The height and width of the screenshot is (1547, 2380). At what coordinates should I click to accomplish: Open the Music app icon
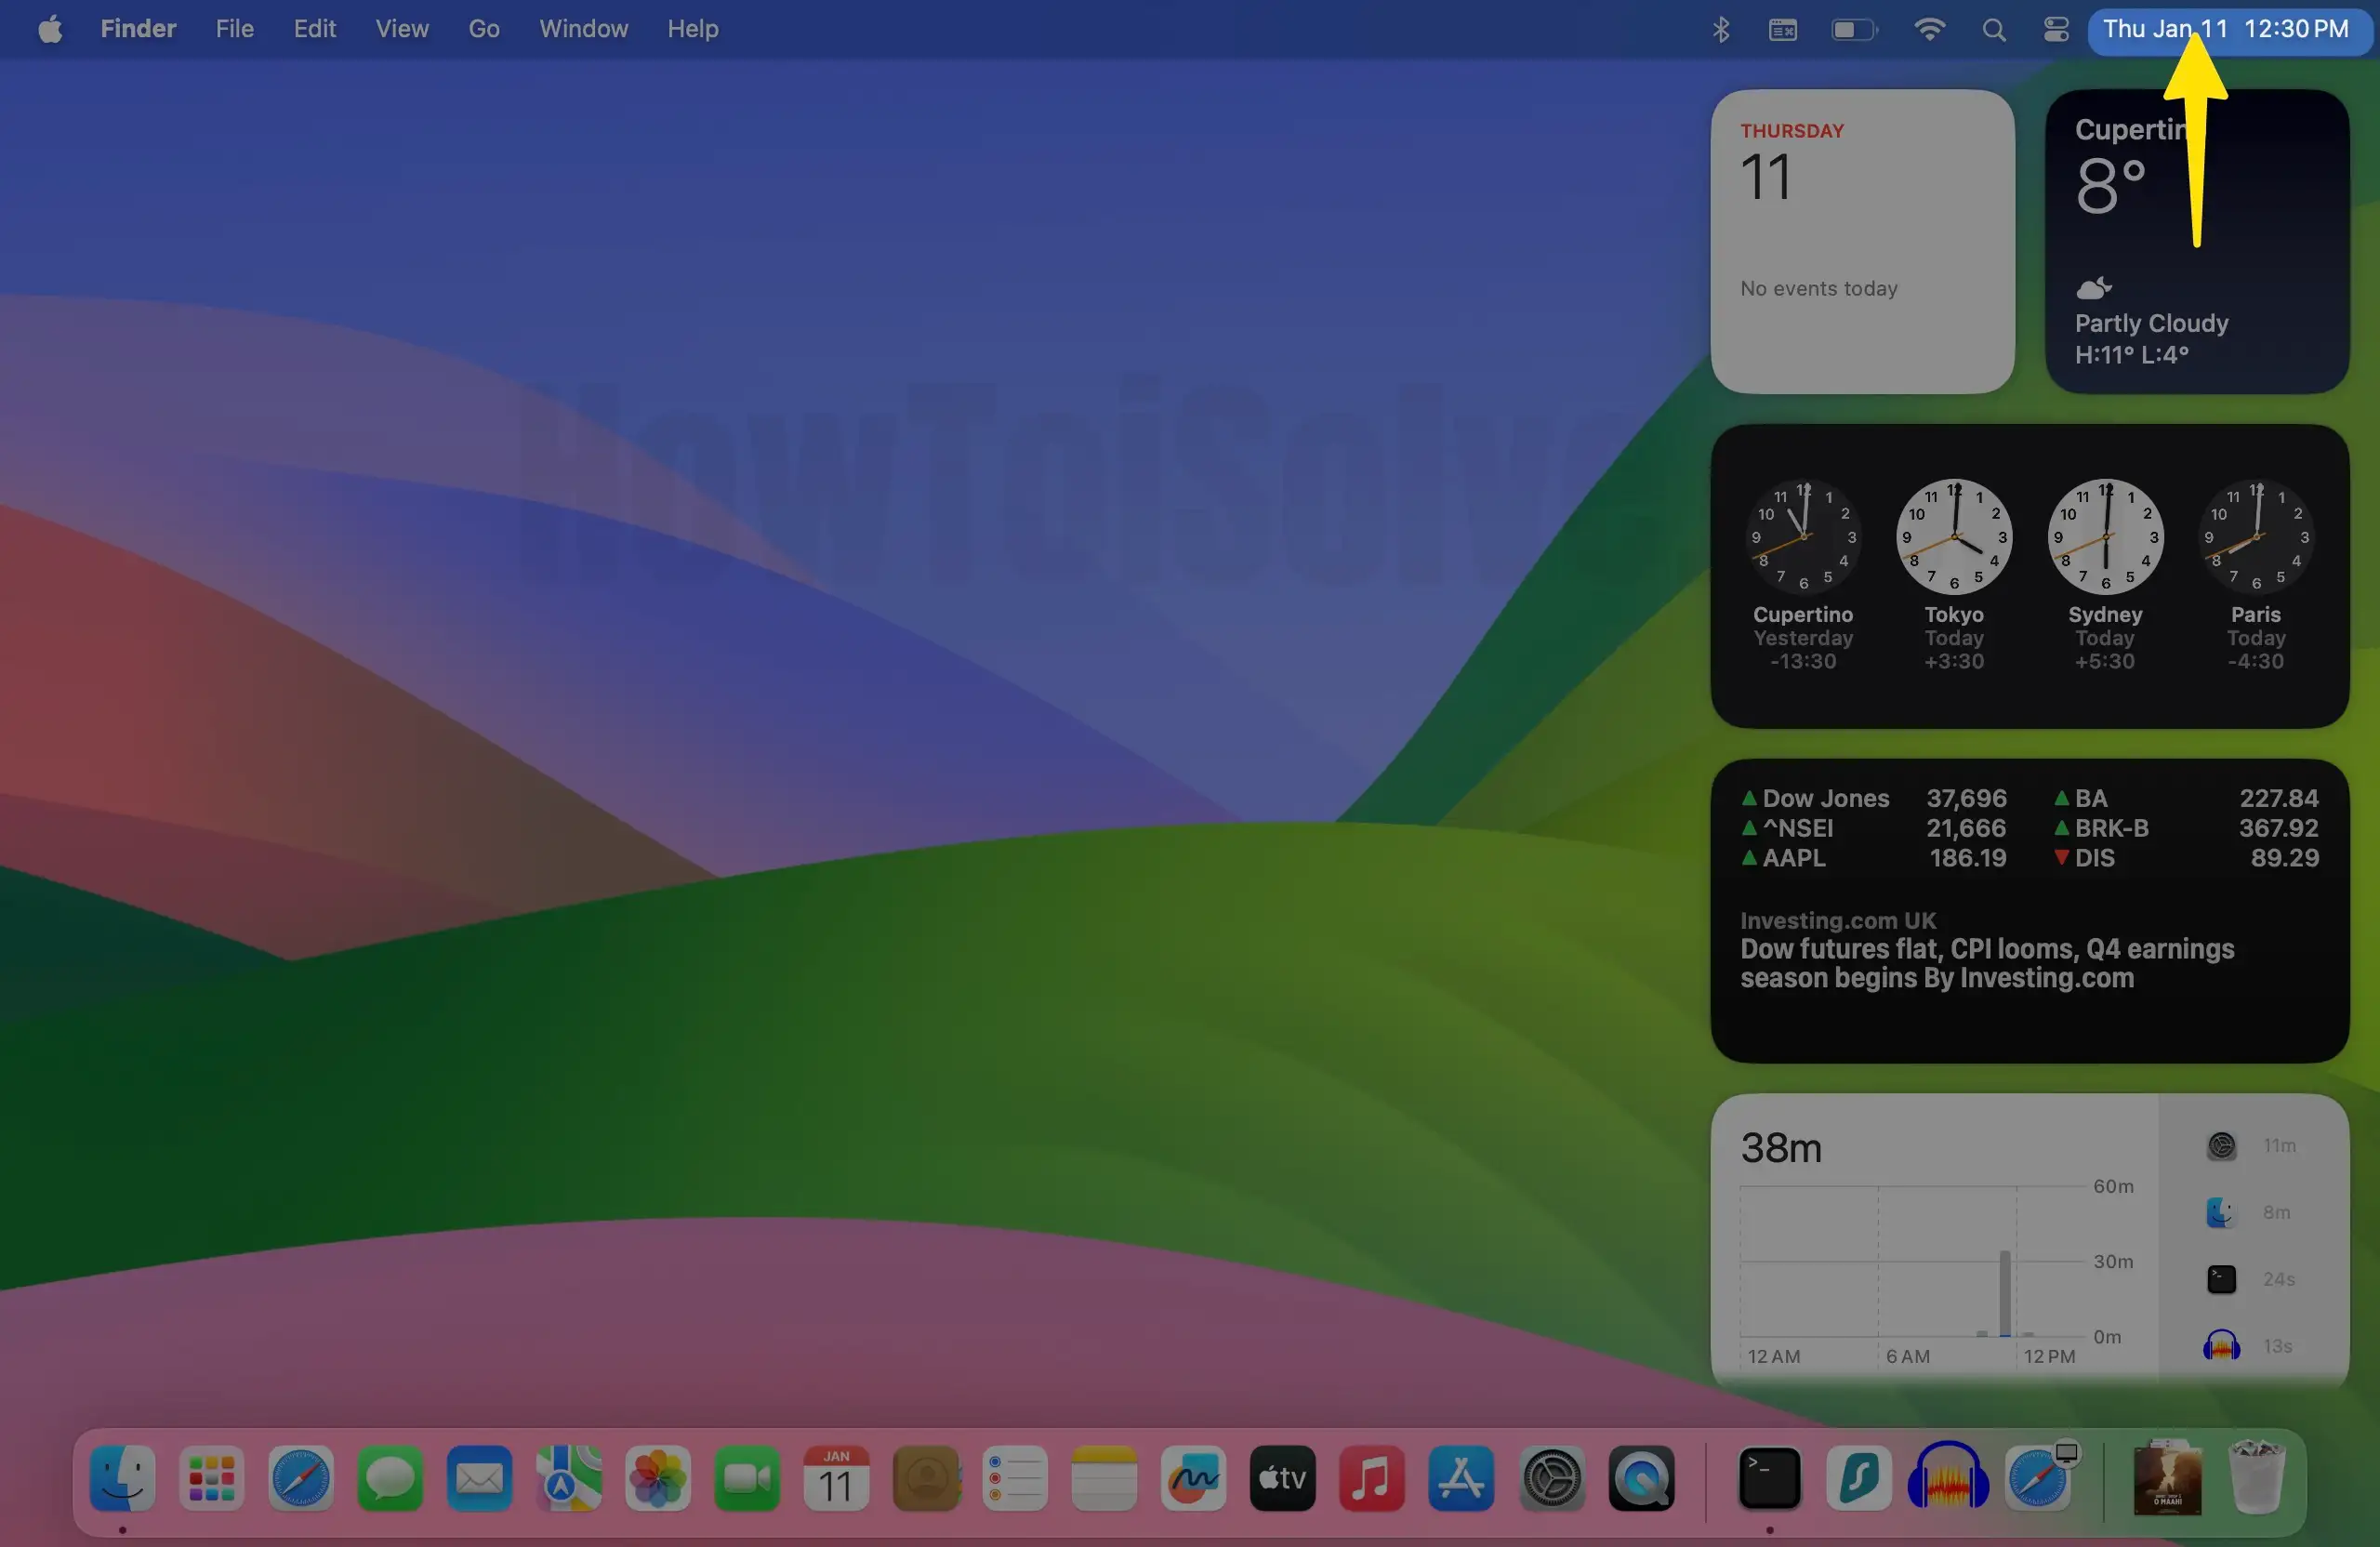coord(1371,1478)
